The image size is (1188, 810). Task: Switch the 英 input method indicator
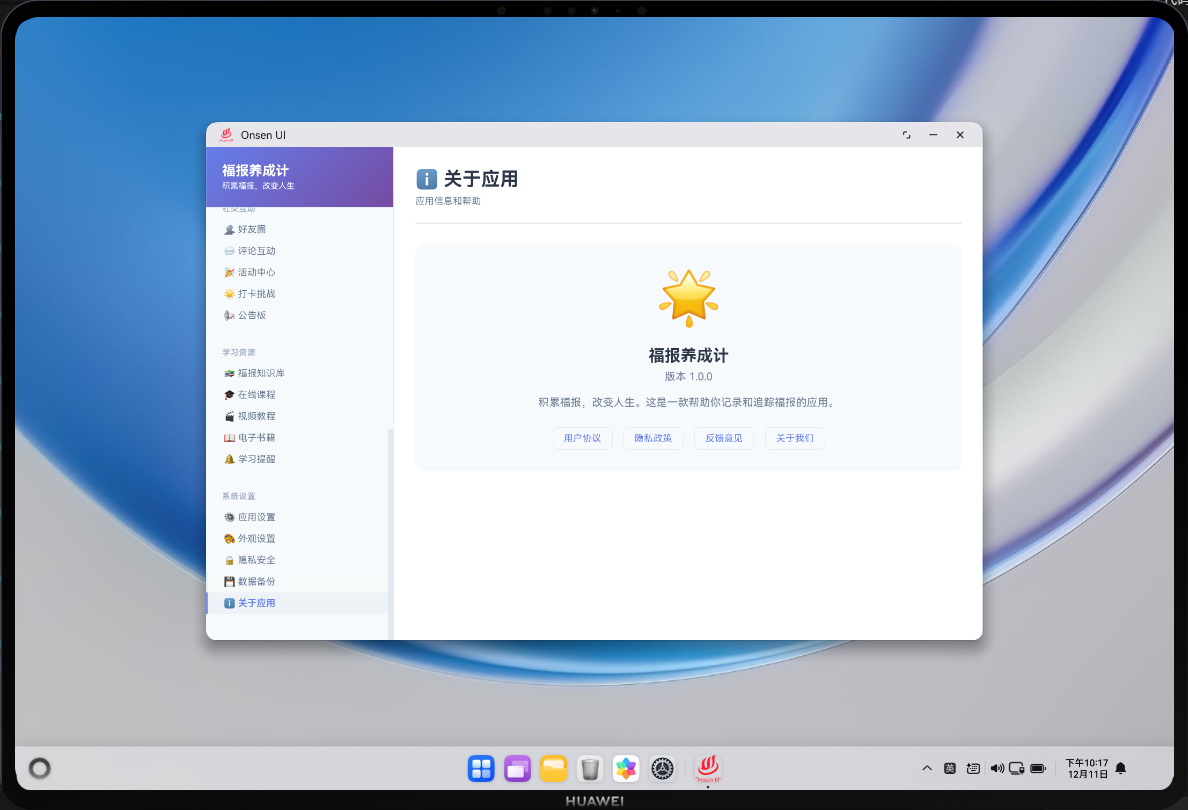949,768
